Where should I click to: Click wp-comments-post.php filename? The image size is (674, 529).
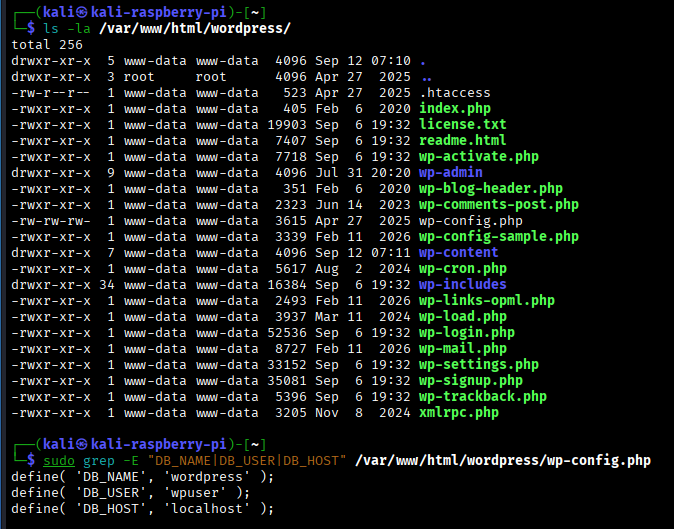point(499,205)
